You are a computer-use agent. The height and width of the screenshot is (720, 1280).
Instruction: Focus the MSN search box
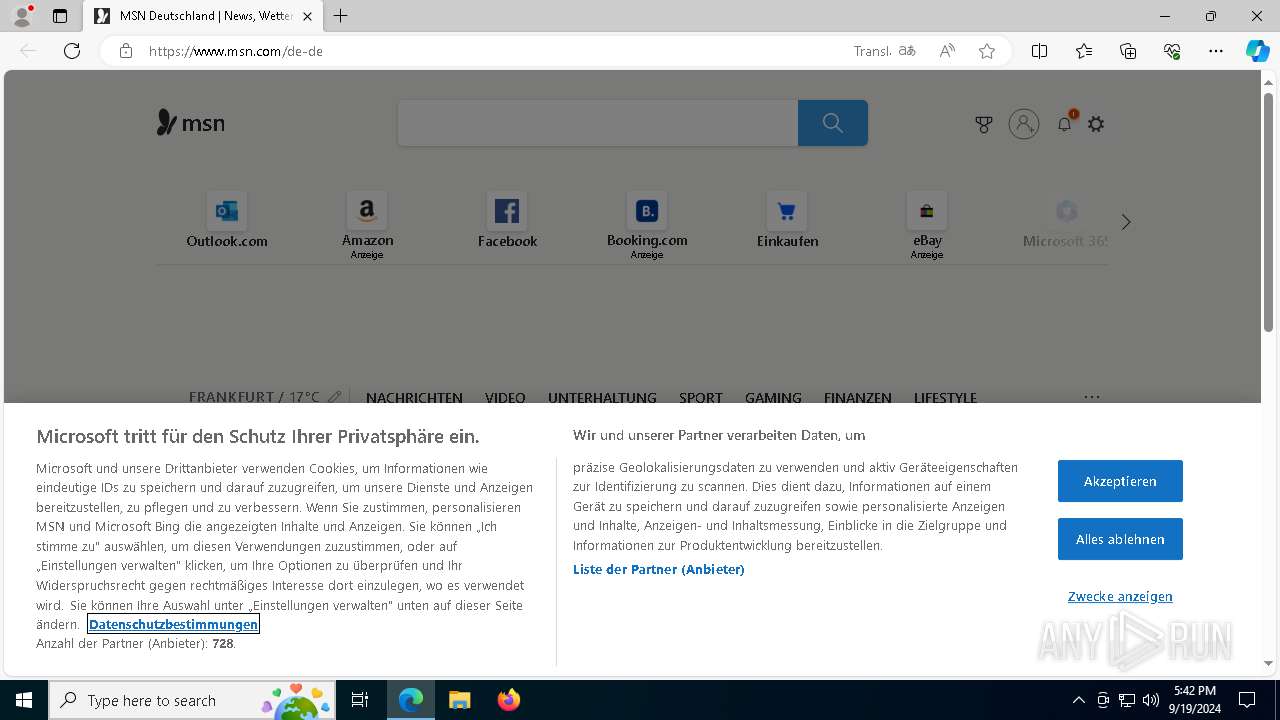[x=598, y=123]
